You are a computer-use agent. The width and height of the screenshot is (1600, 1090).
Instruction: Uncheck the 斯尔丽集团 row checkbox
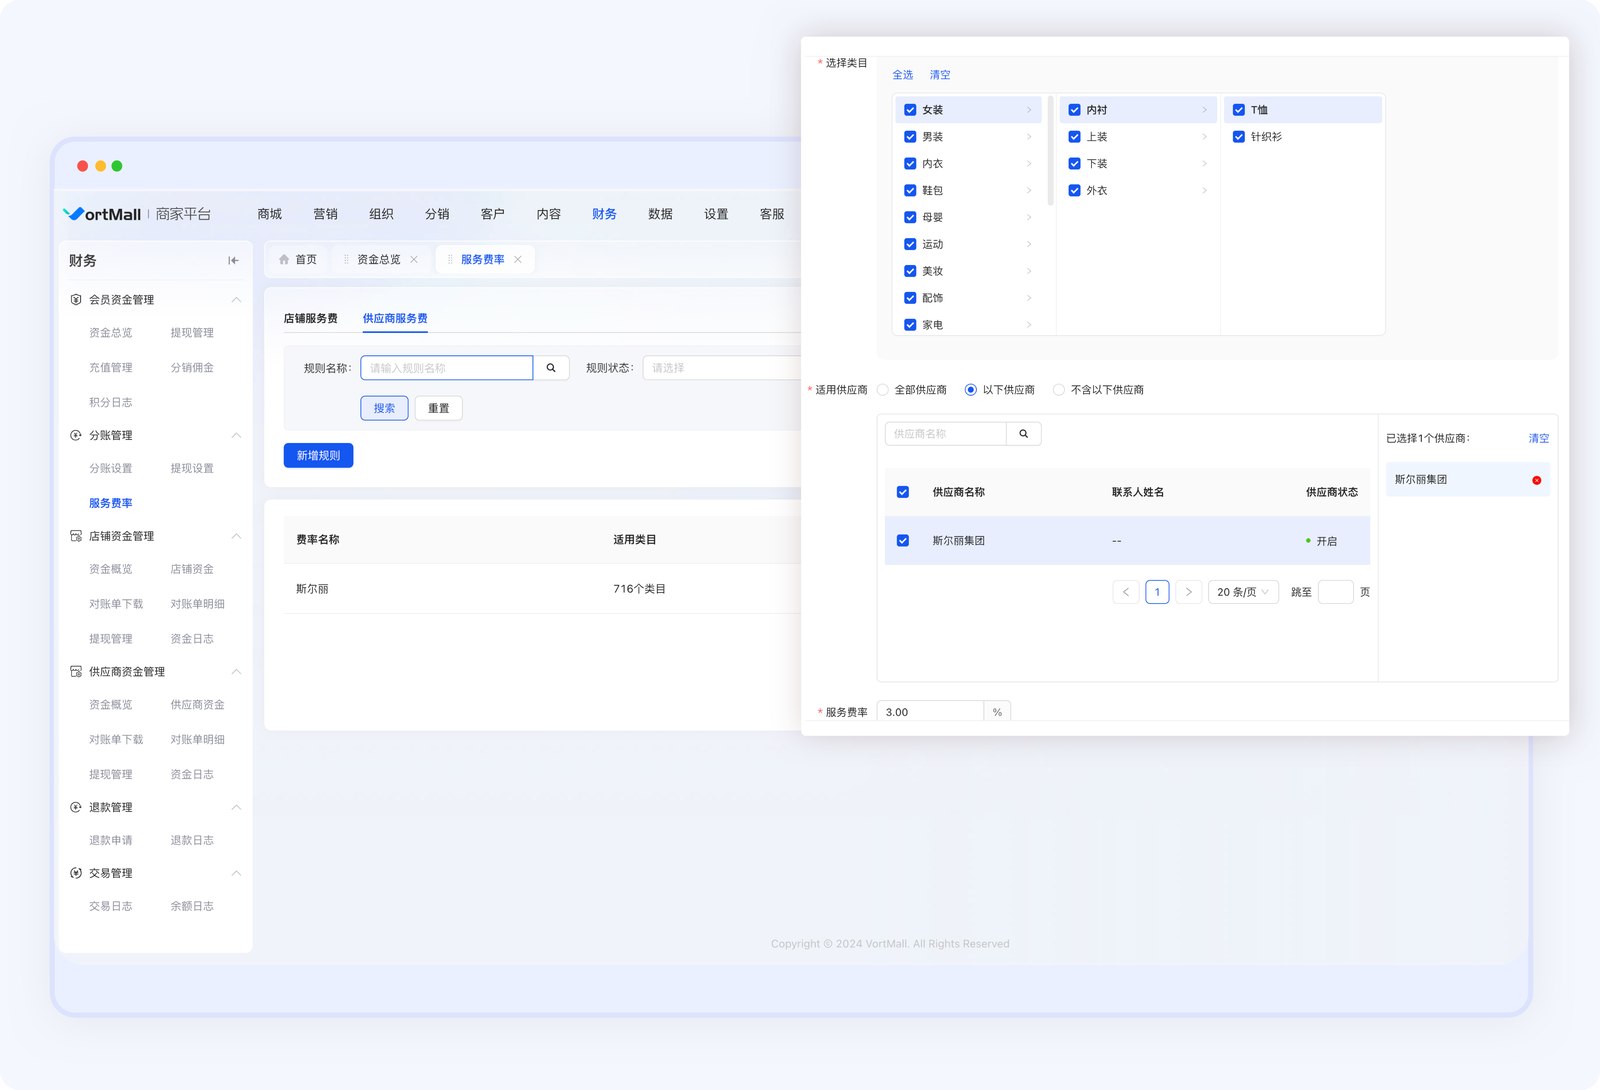(x=903, y=541)
